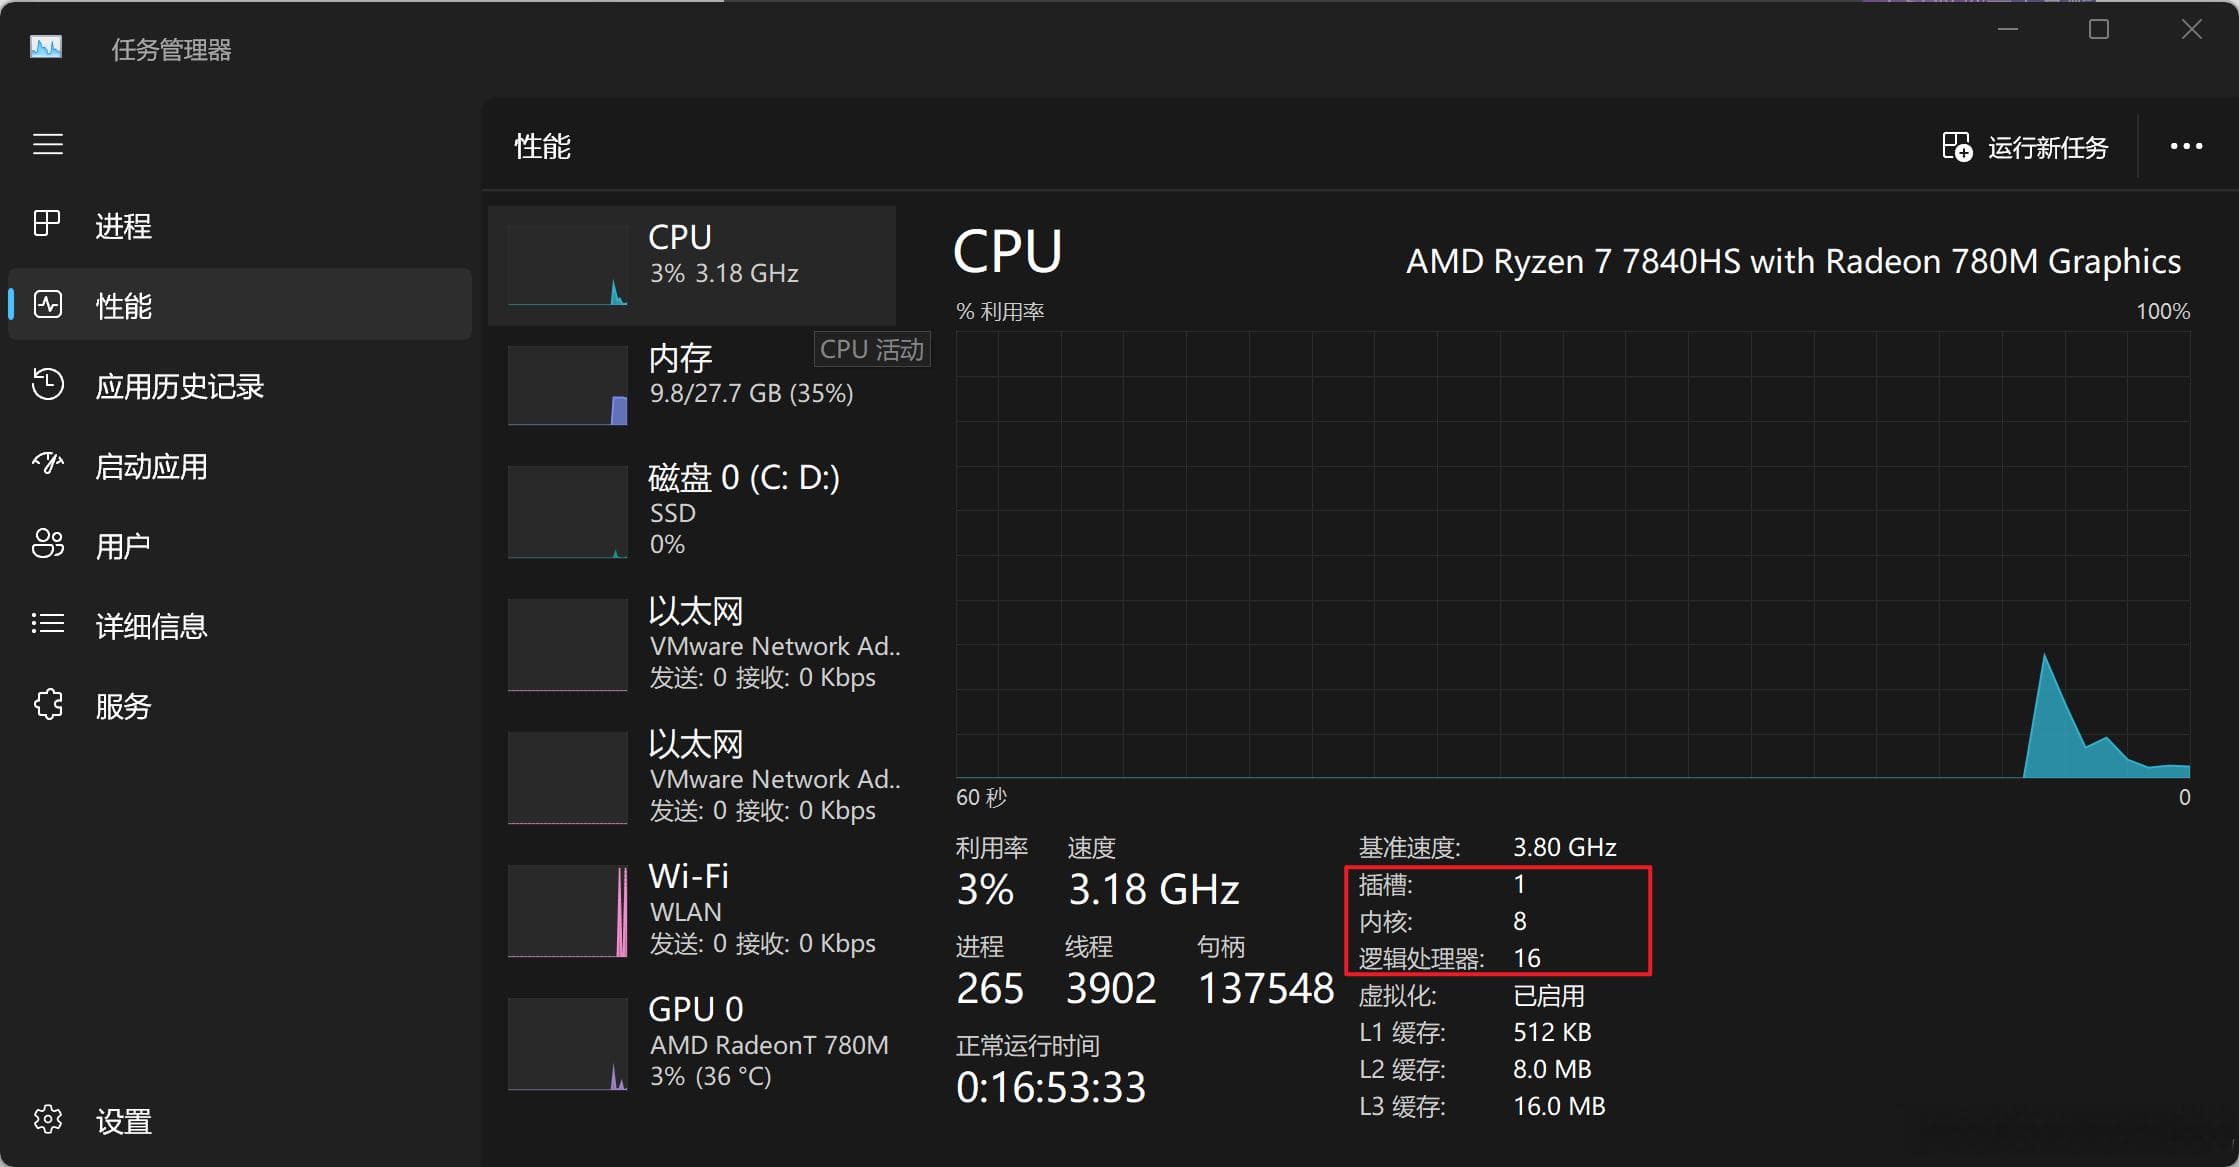Click the AMD Ryzen 7 7840HS processor name

click(1793, 261)
